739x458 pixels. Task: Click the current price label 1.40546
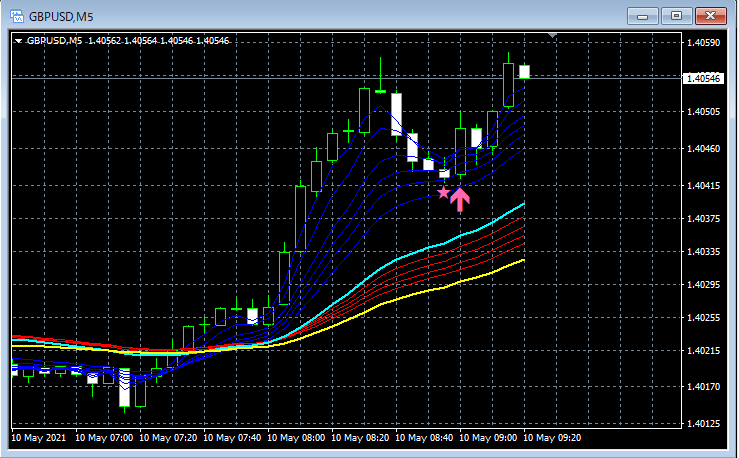(704, 78)
